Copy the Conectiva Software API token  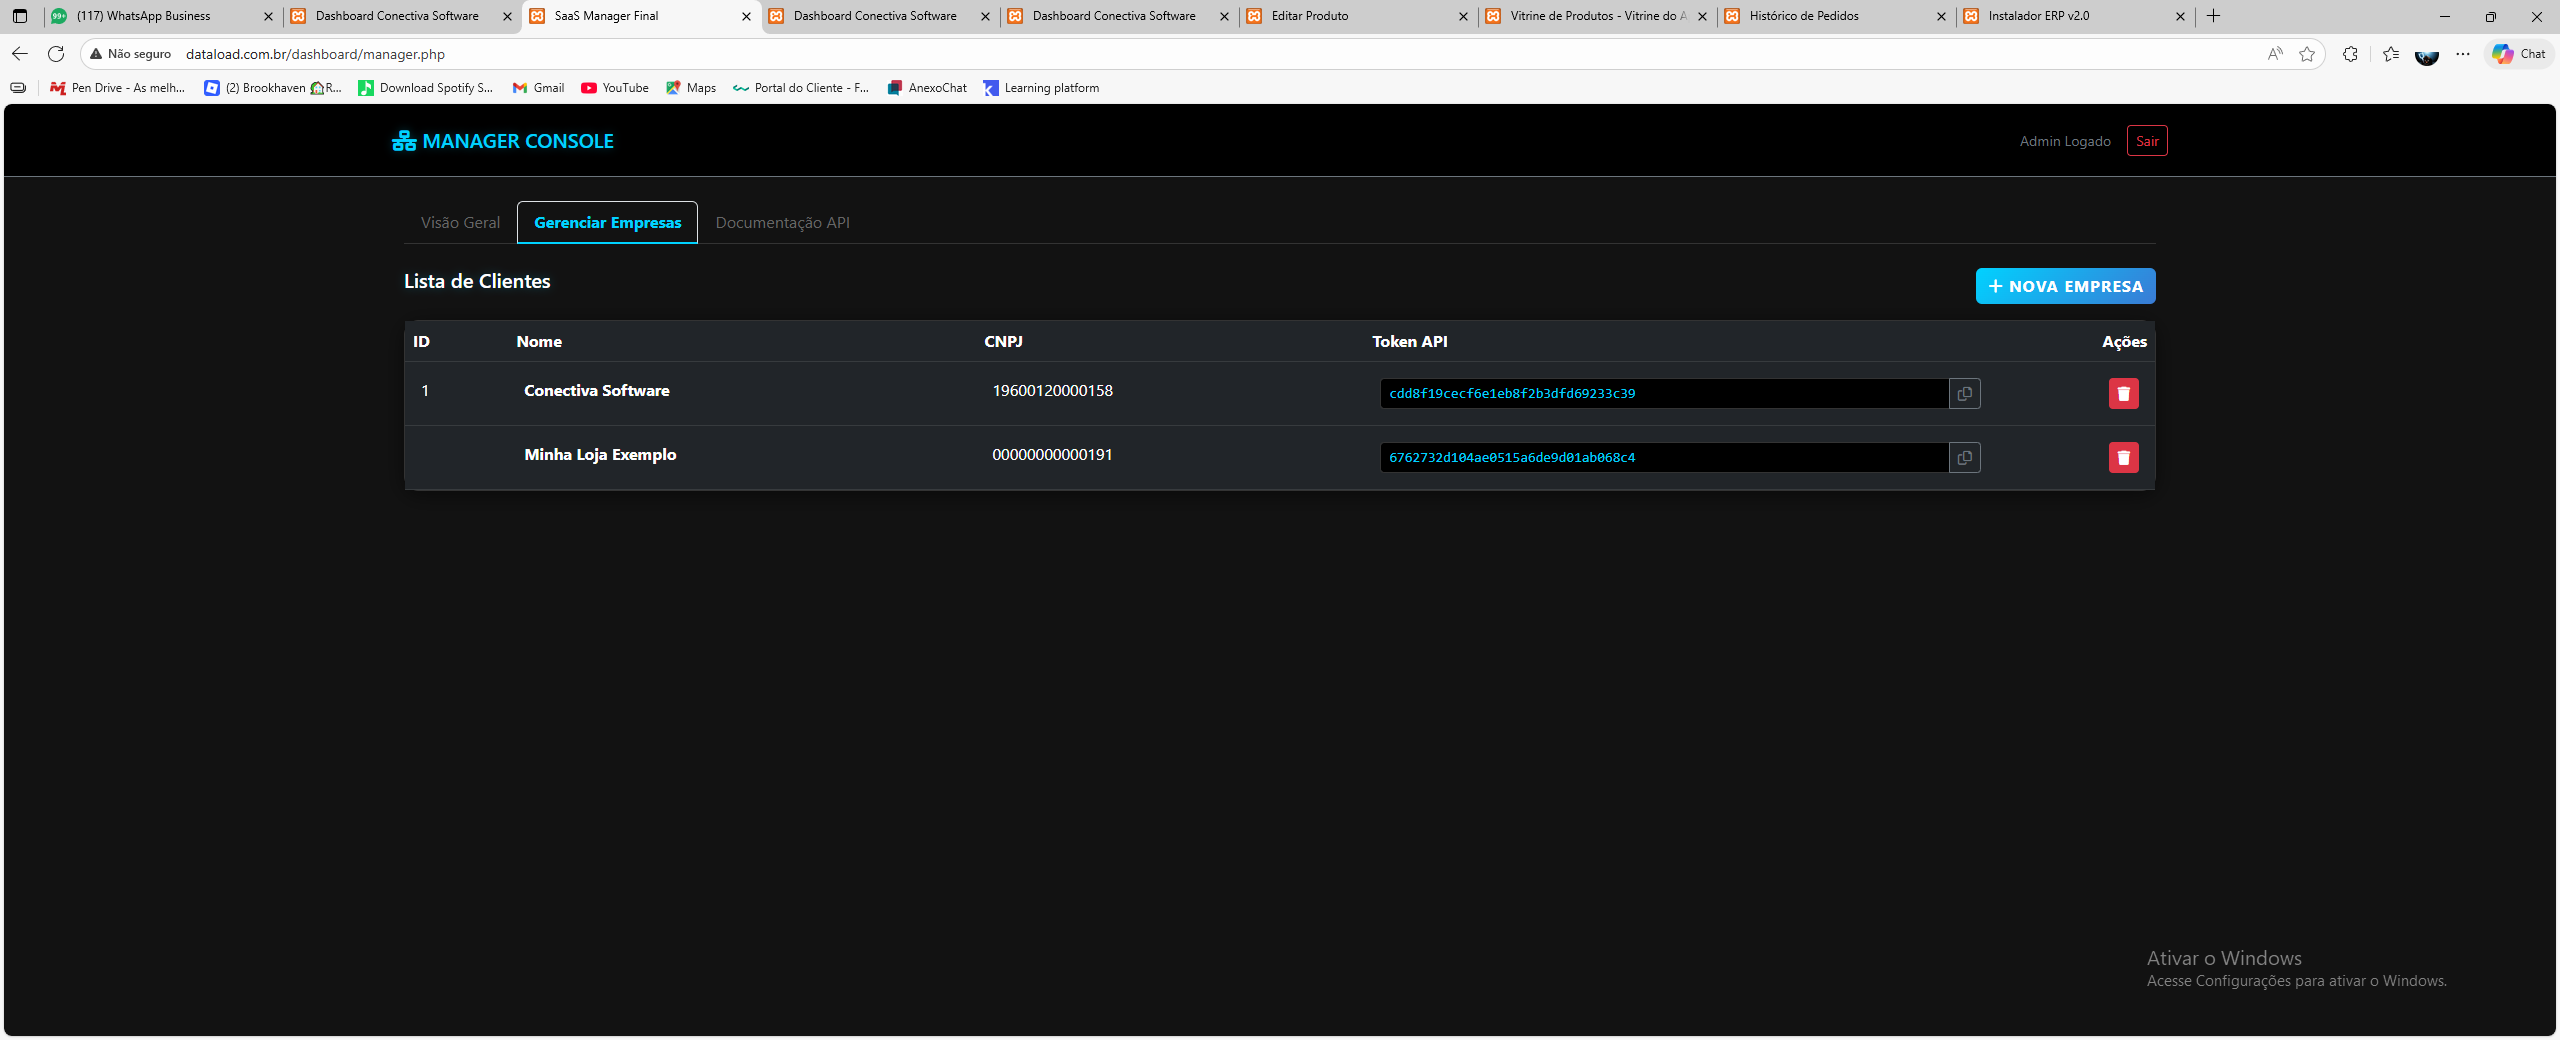[1964, 394]
